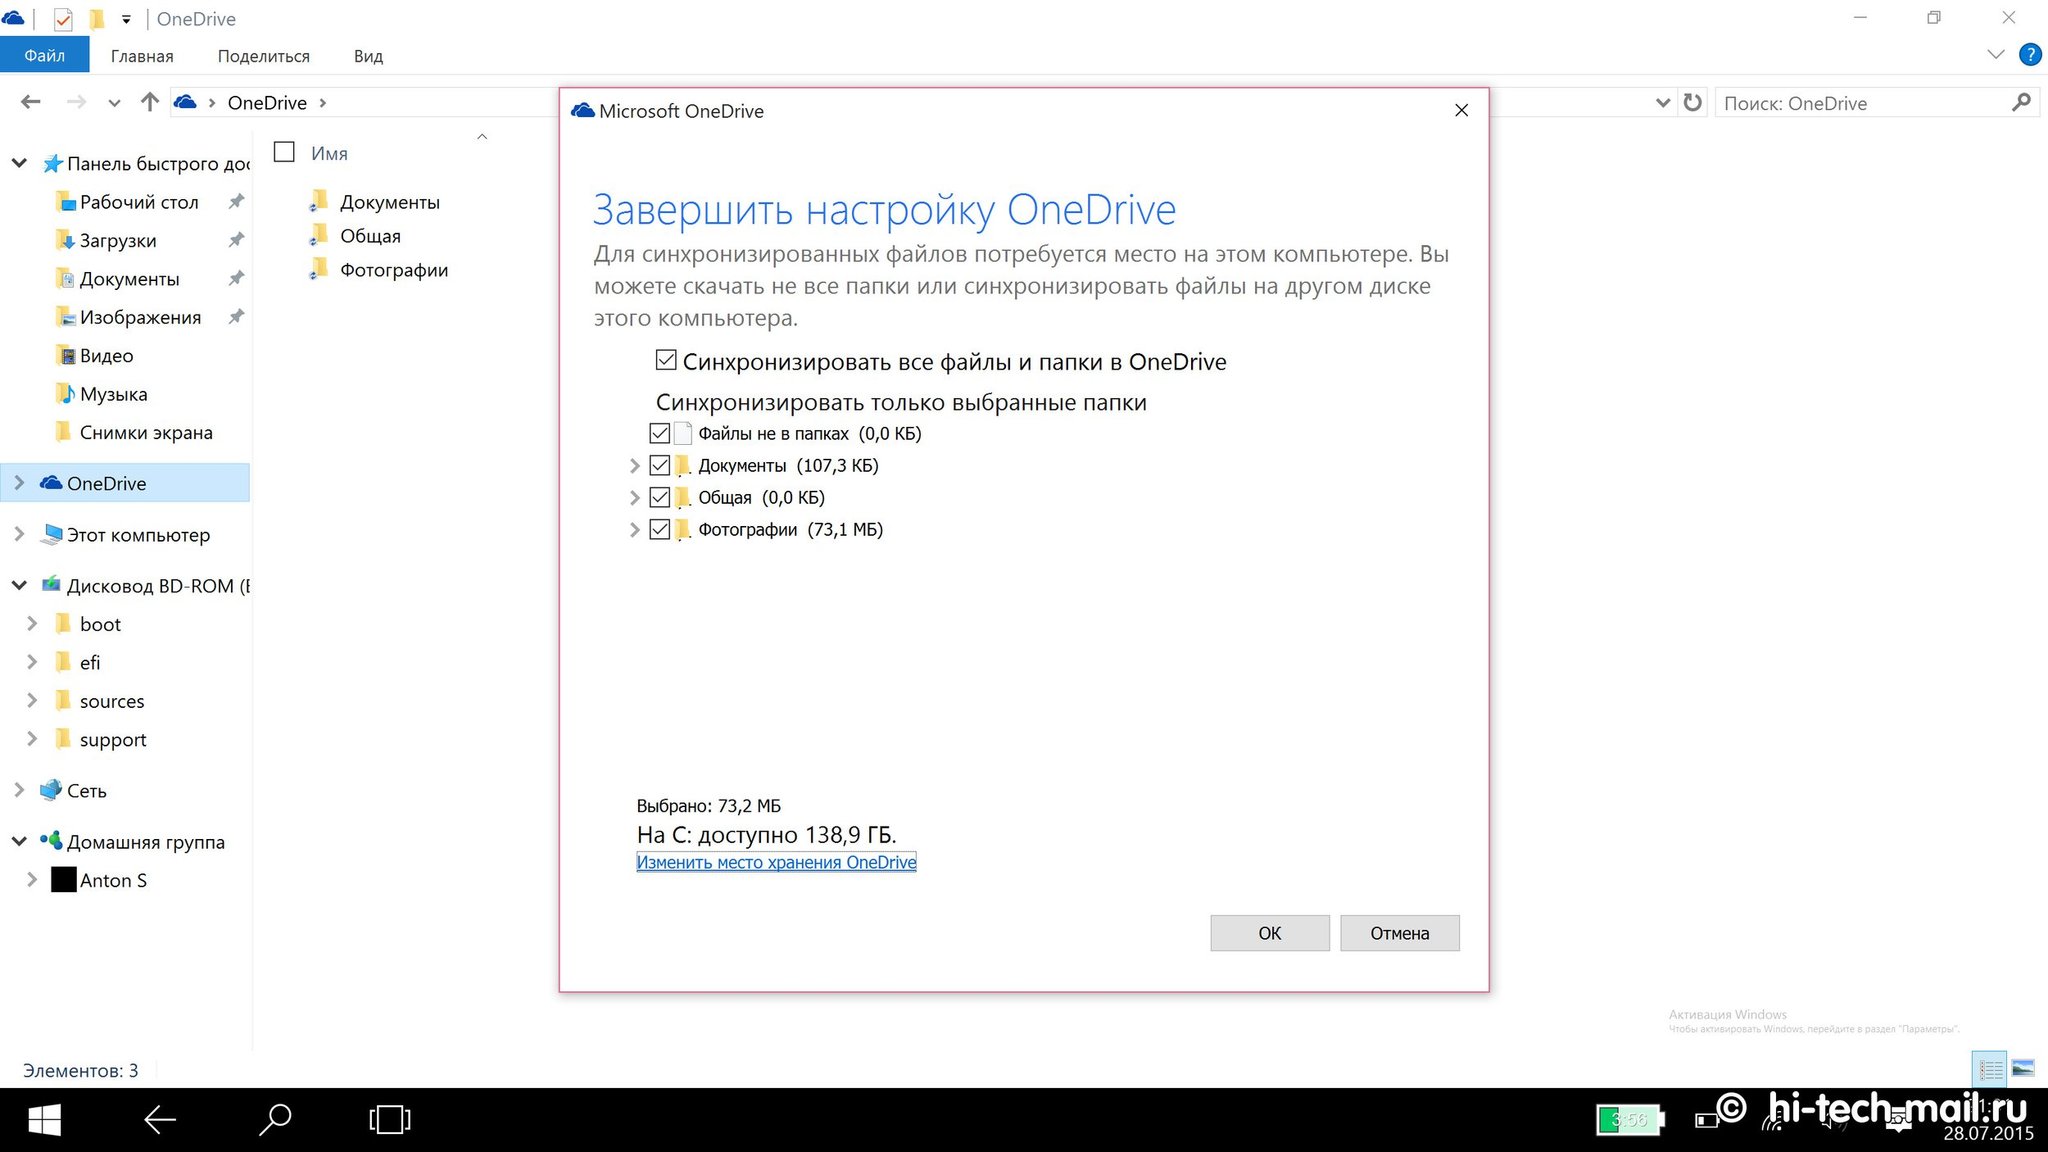Expand the Документы folder tree item
This screenshot has width=2048, height=1152.
(x=634, y=464)
